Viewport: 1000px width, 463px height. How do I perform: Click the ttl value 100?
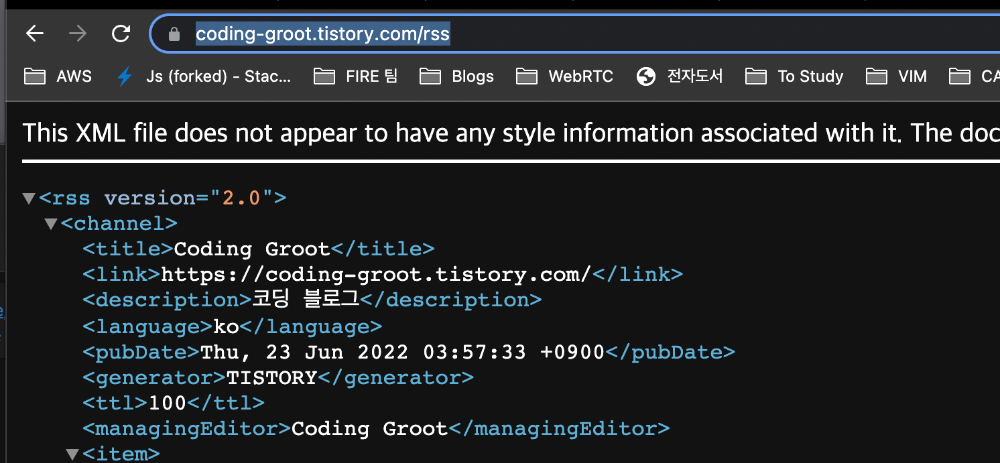(167, 403)
